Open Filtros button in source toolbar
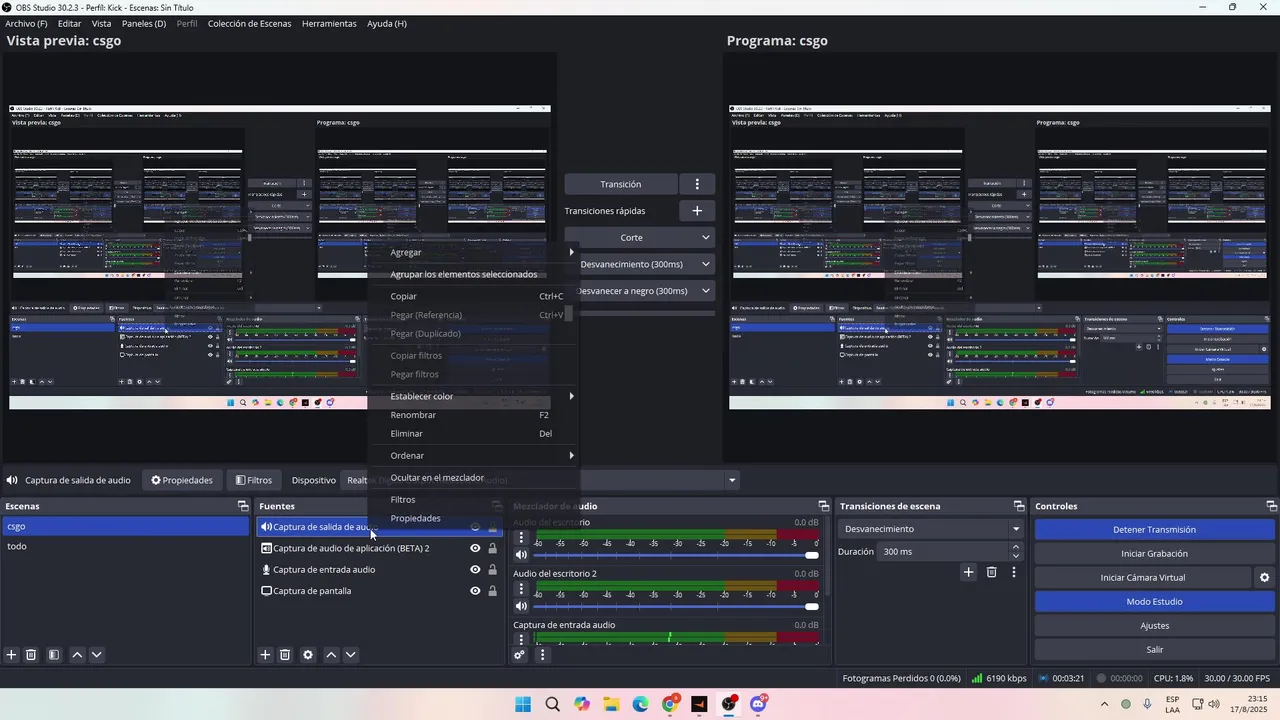Image resolution: width=1280 pixels, height=720 pixels. [254, 480]
